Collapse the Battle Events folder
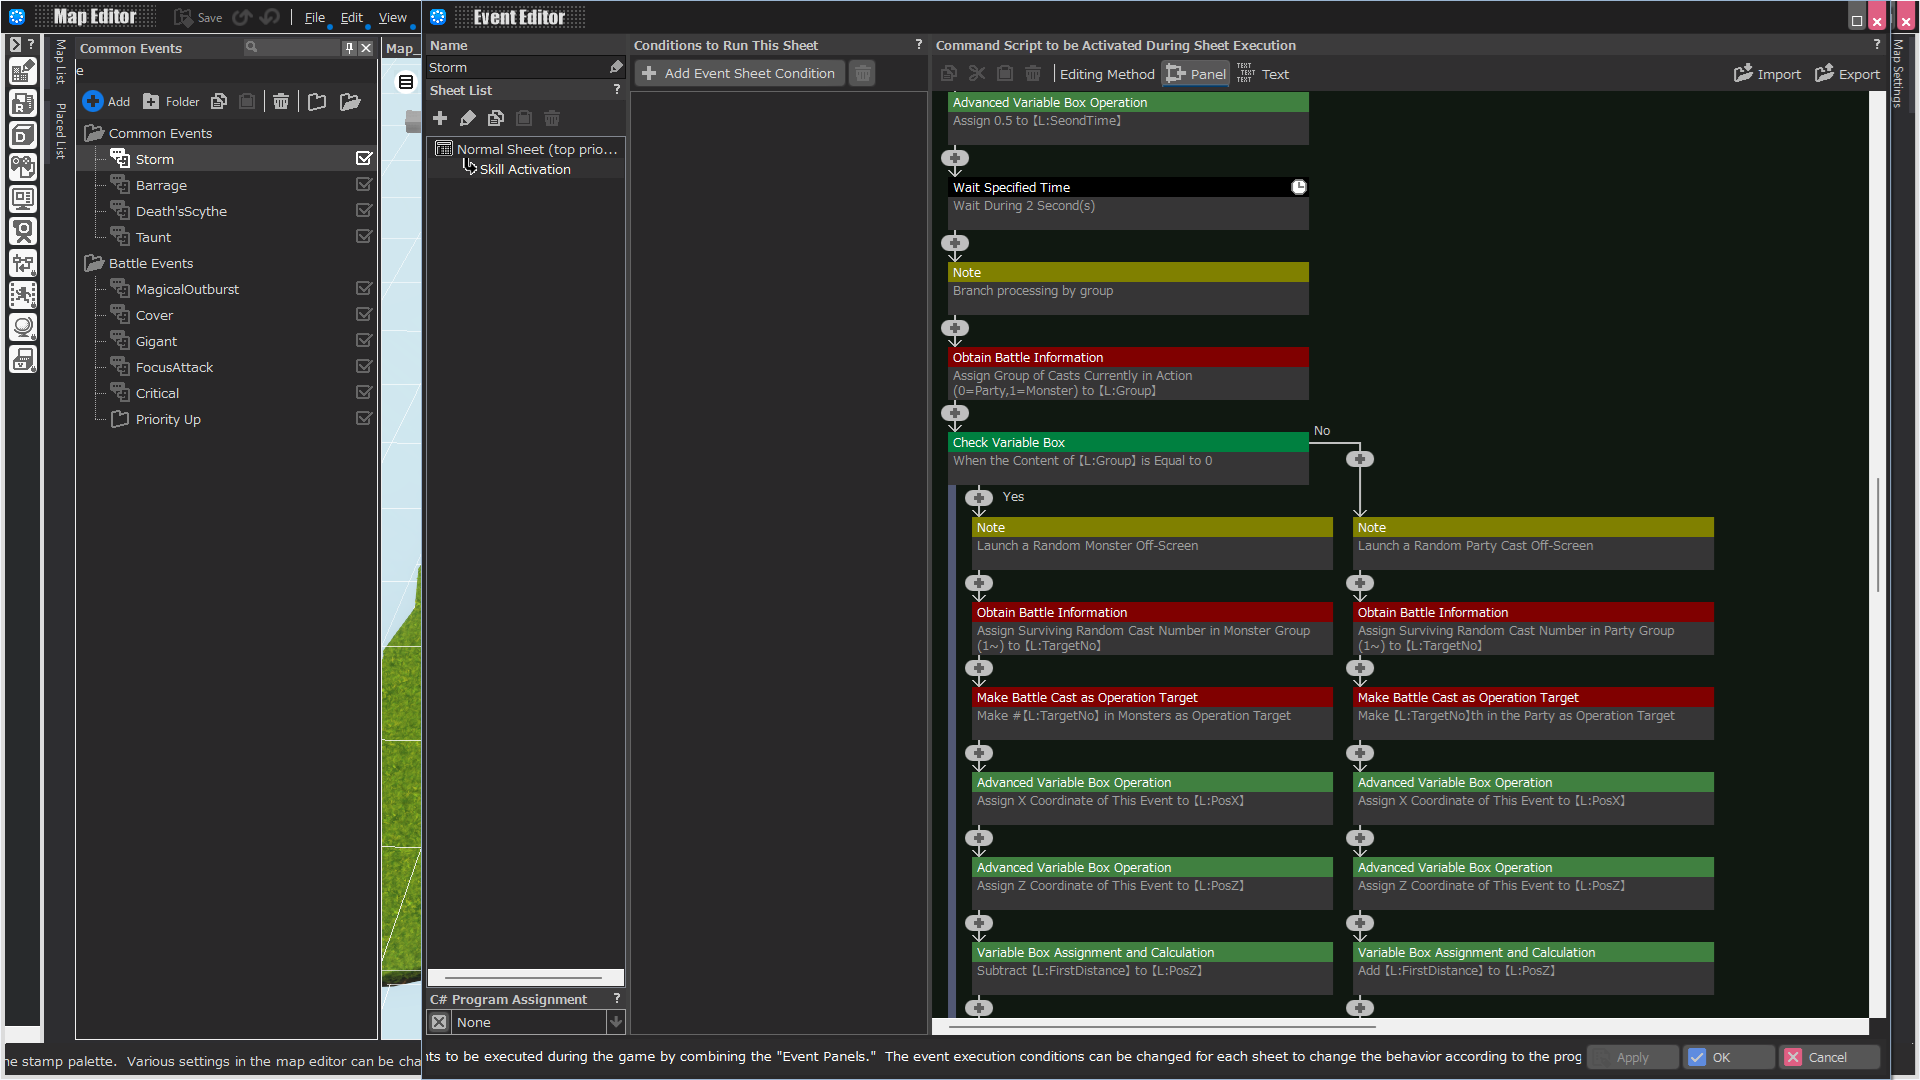 click(x=94, y=263)
